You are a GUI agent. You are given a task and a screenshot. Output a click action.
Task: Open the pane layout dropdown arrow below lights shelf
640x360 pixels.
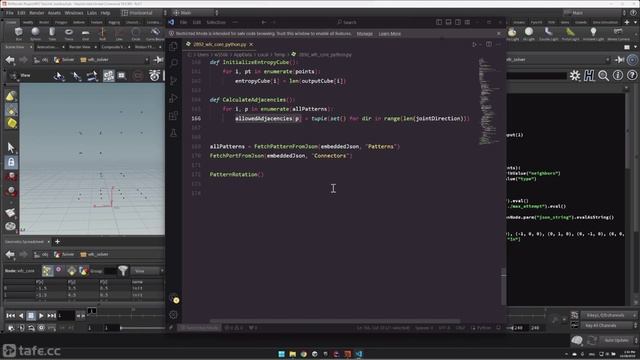coord(635,47)
